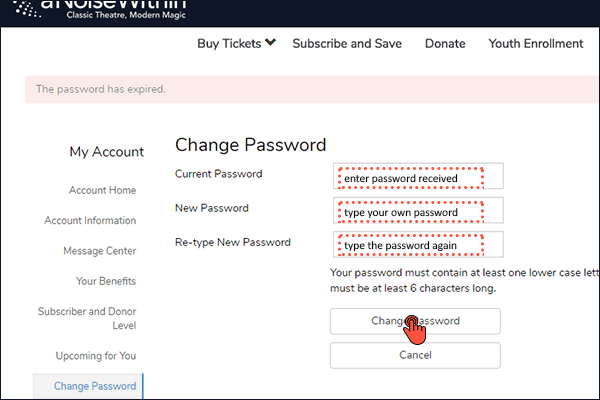This screenshot has height=400, width=600.
Task: Select Upcoming for You link
Action: pos(96,356)
